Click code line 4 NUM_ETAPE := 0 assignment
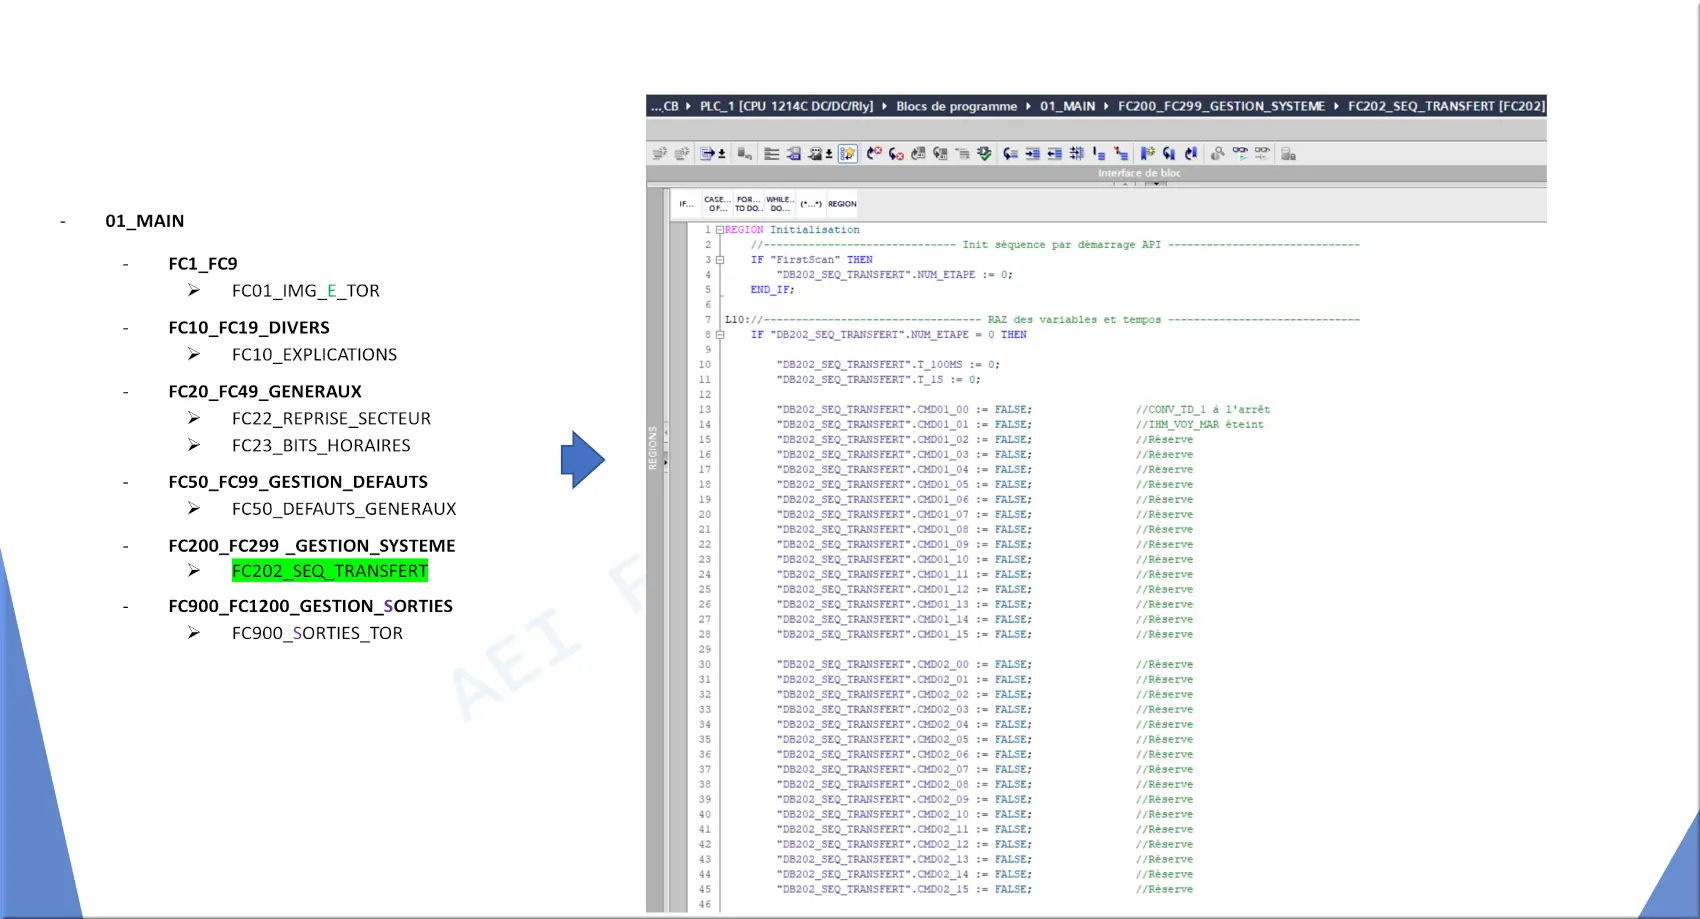This screenshot has height=919, width=1700. (895, 275)
